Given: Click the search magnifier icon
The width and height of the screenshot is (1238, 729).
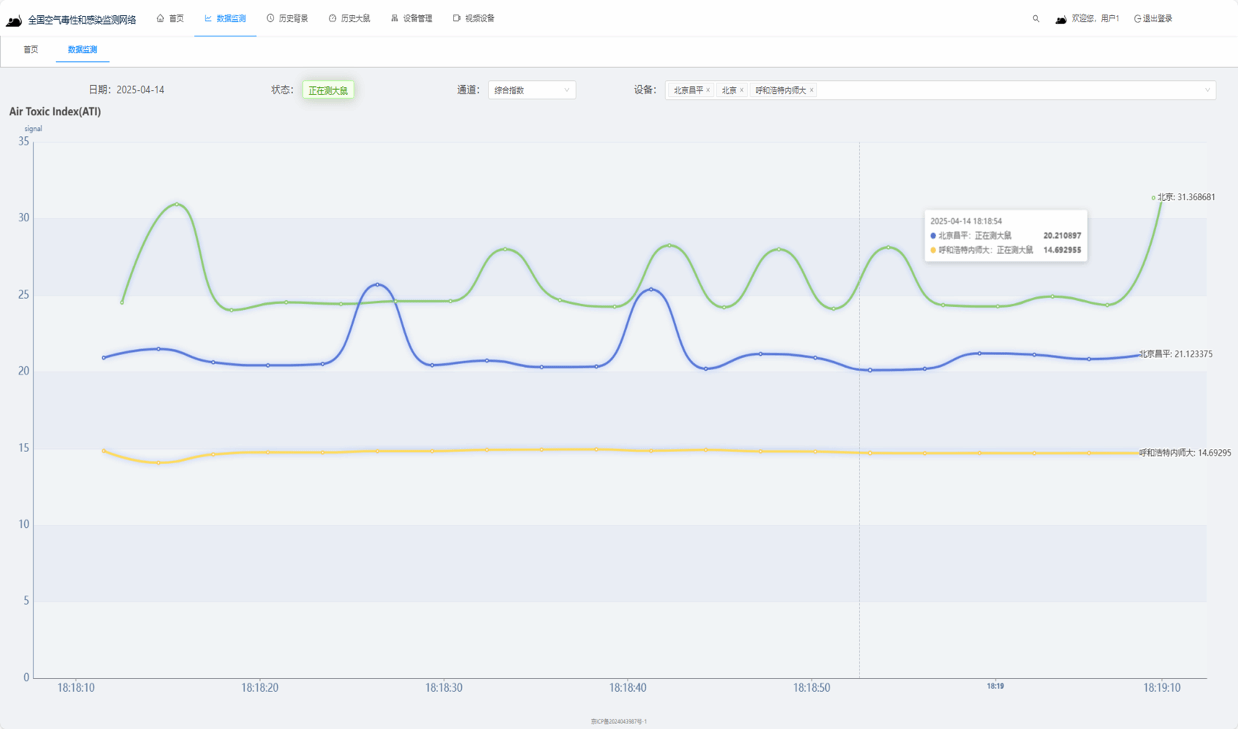Looking at the screenshot, I should [1036, 19].
